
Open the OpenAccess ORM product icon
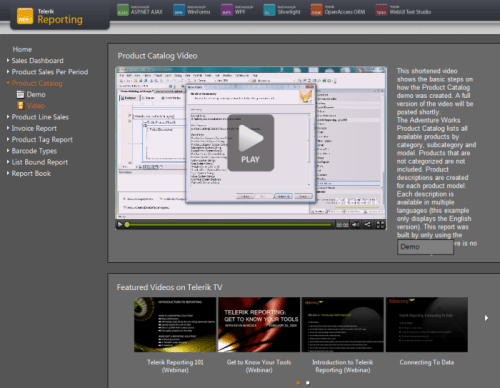[316, 10]
